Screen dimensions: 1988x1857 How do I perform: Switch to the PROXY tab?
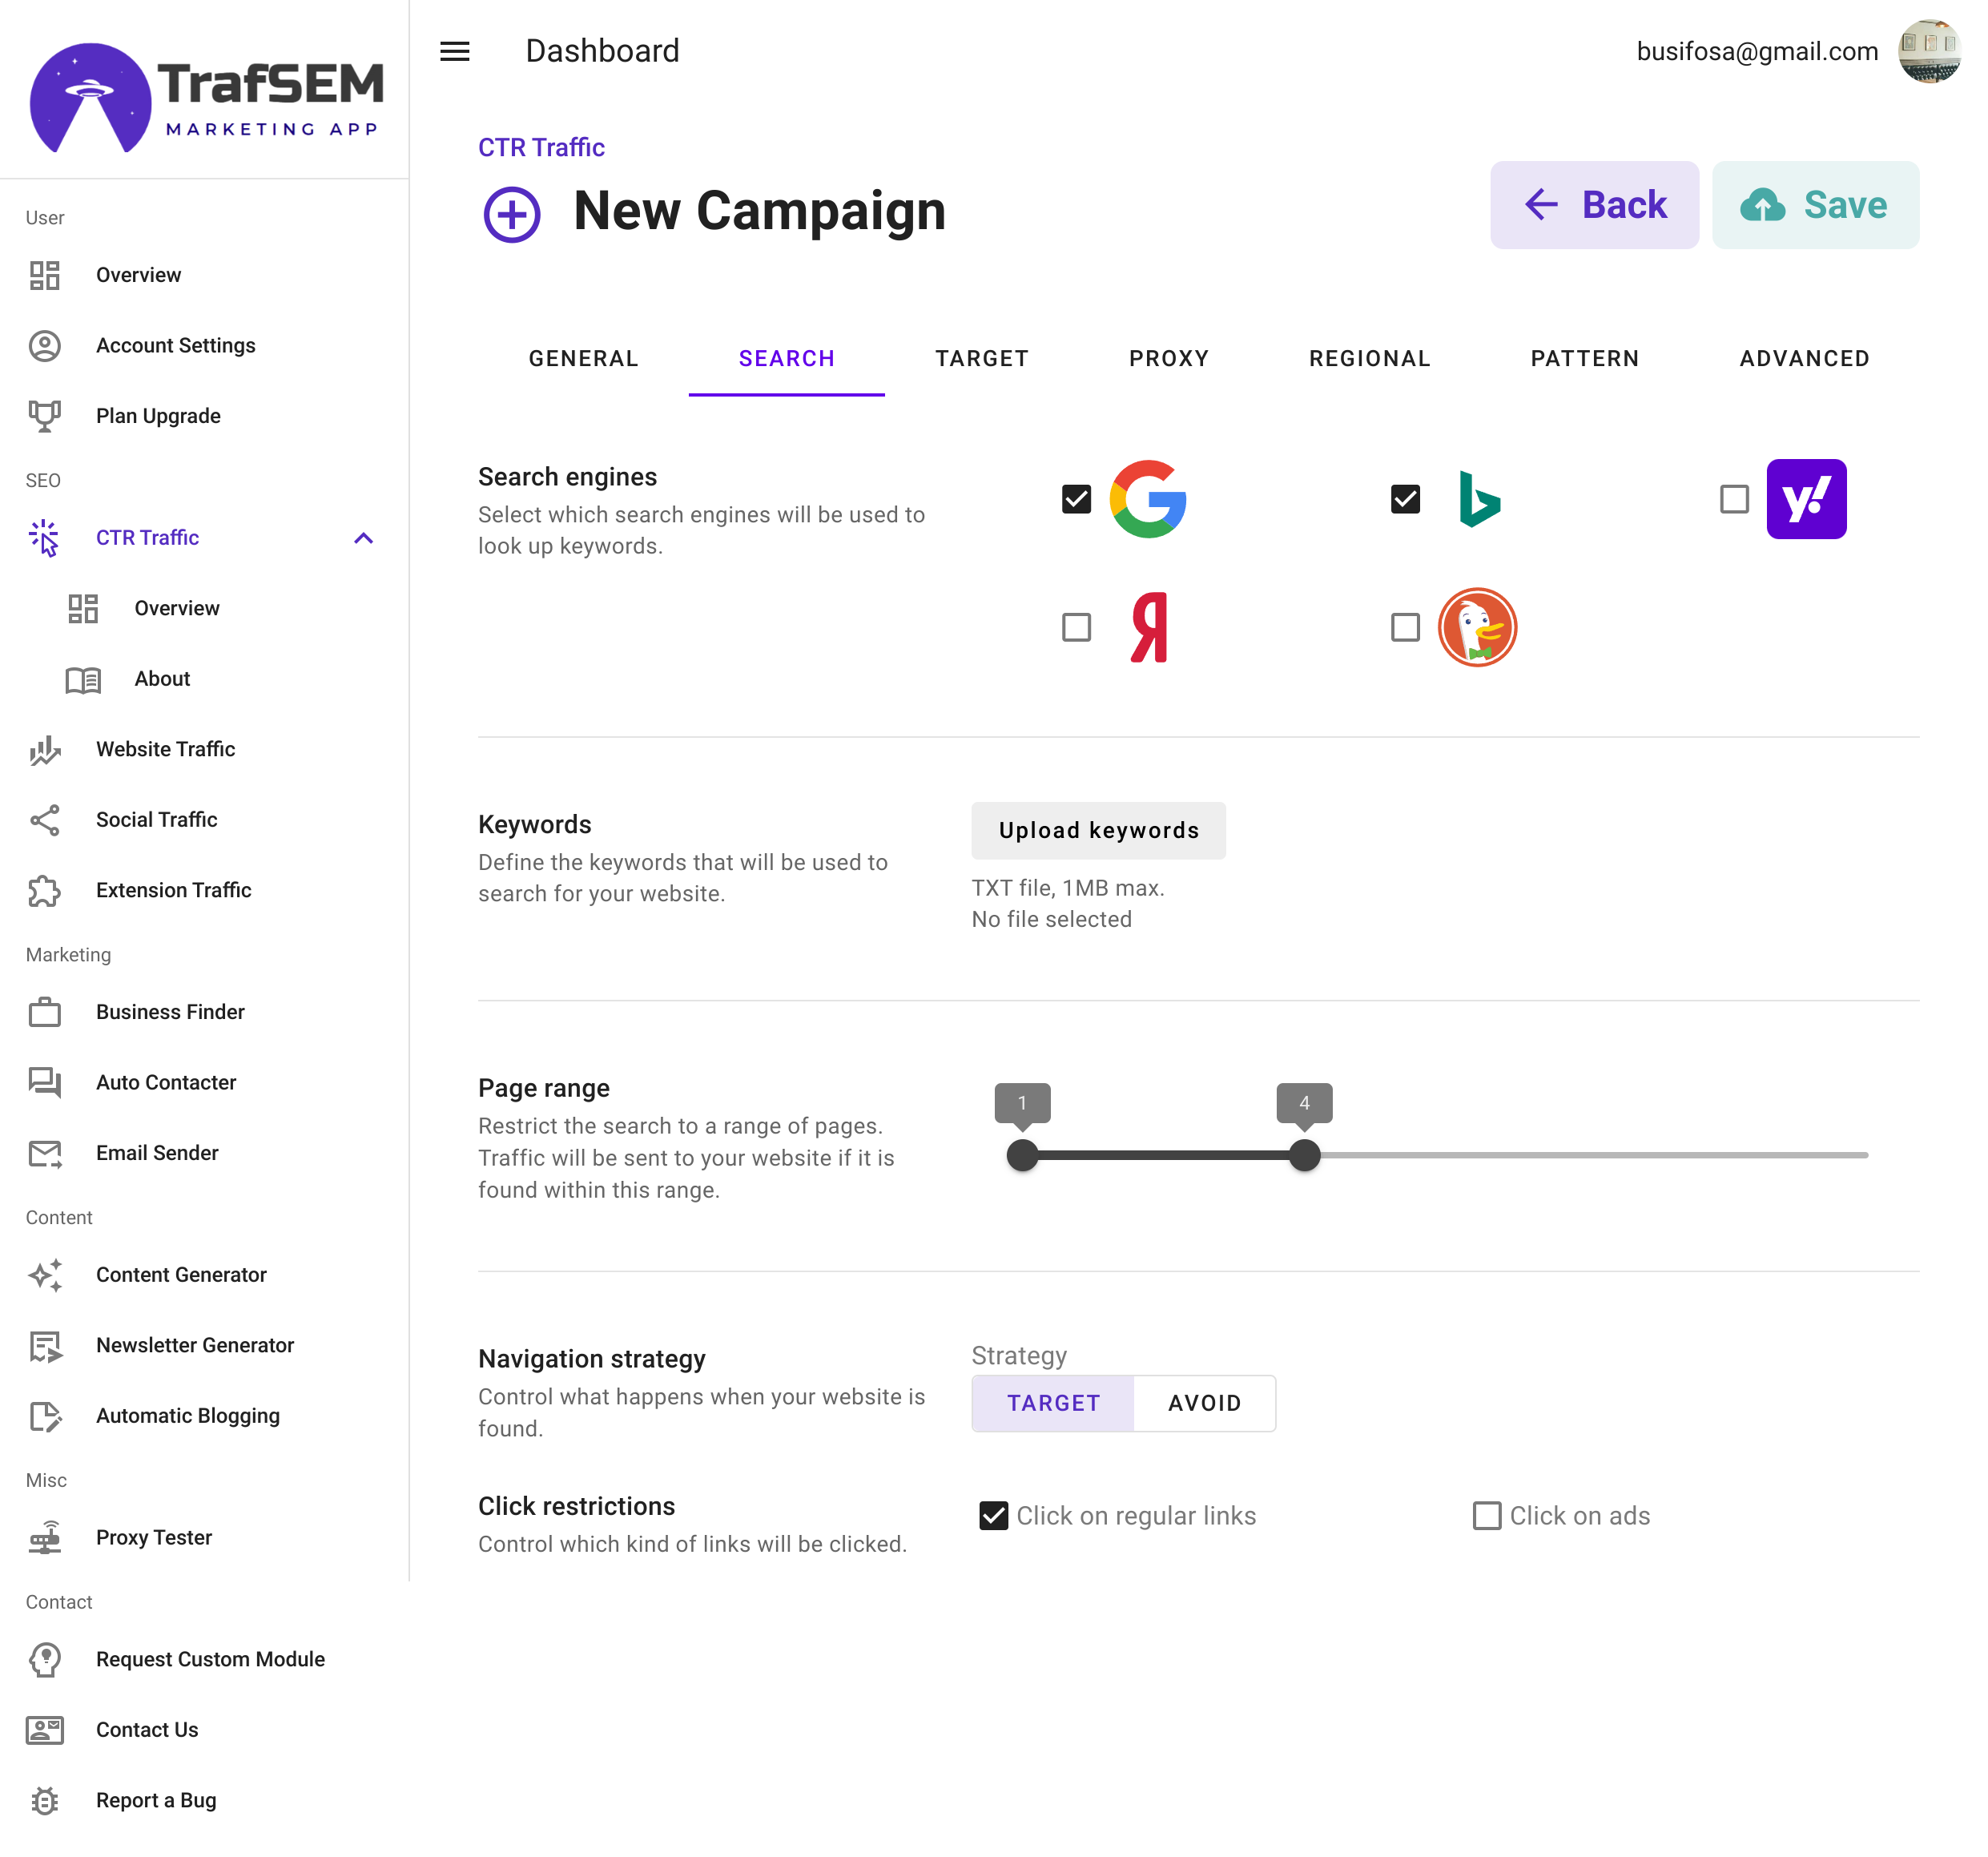(x=1169, y=358)
